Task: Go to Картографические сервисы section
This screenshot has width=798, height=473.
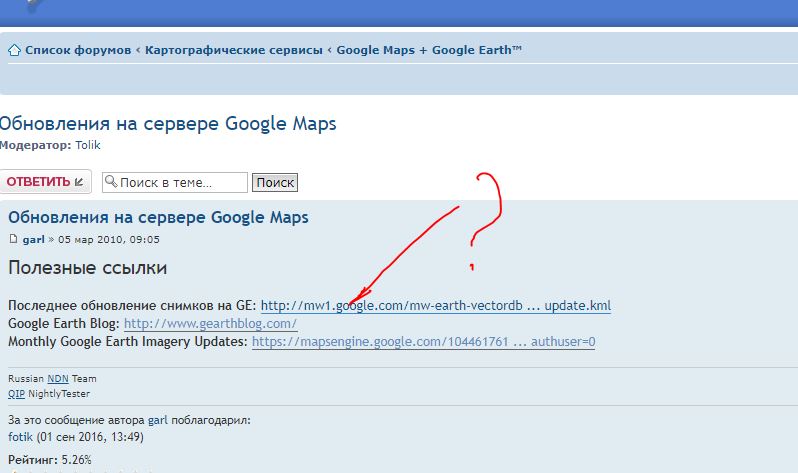Action: point(233,50)
